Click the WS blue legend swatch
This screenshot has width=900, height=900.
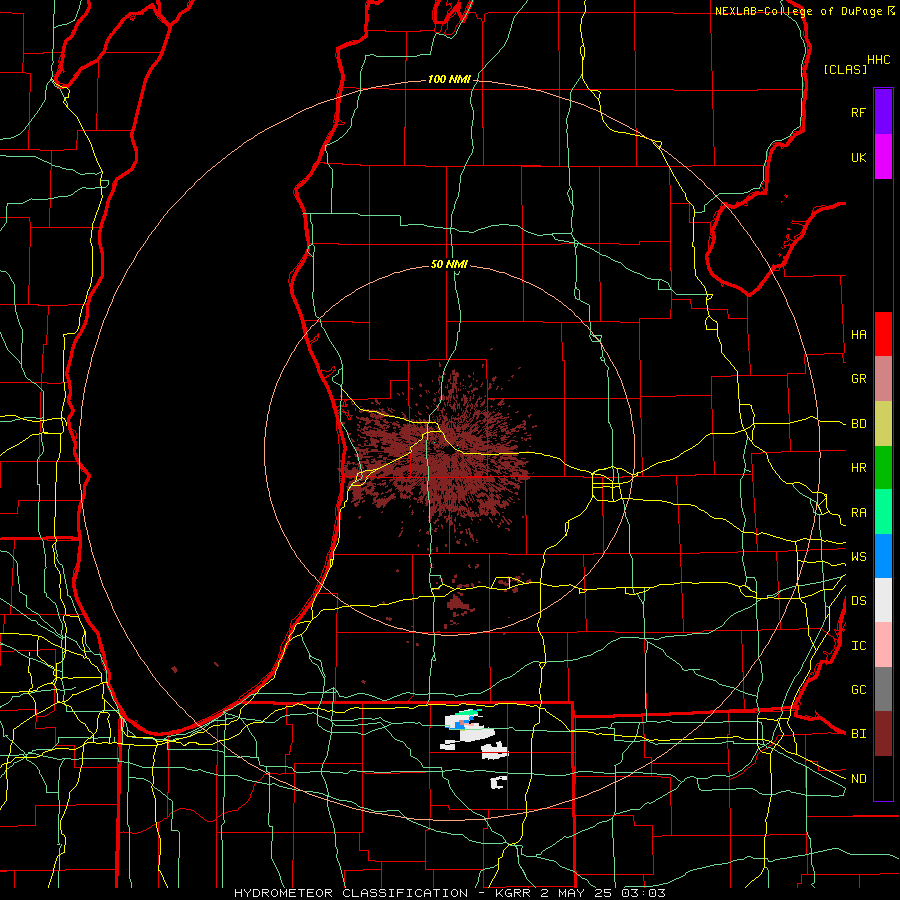(883, 556)
